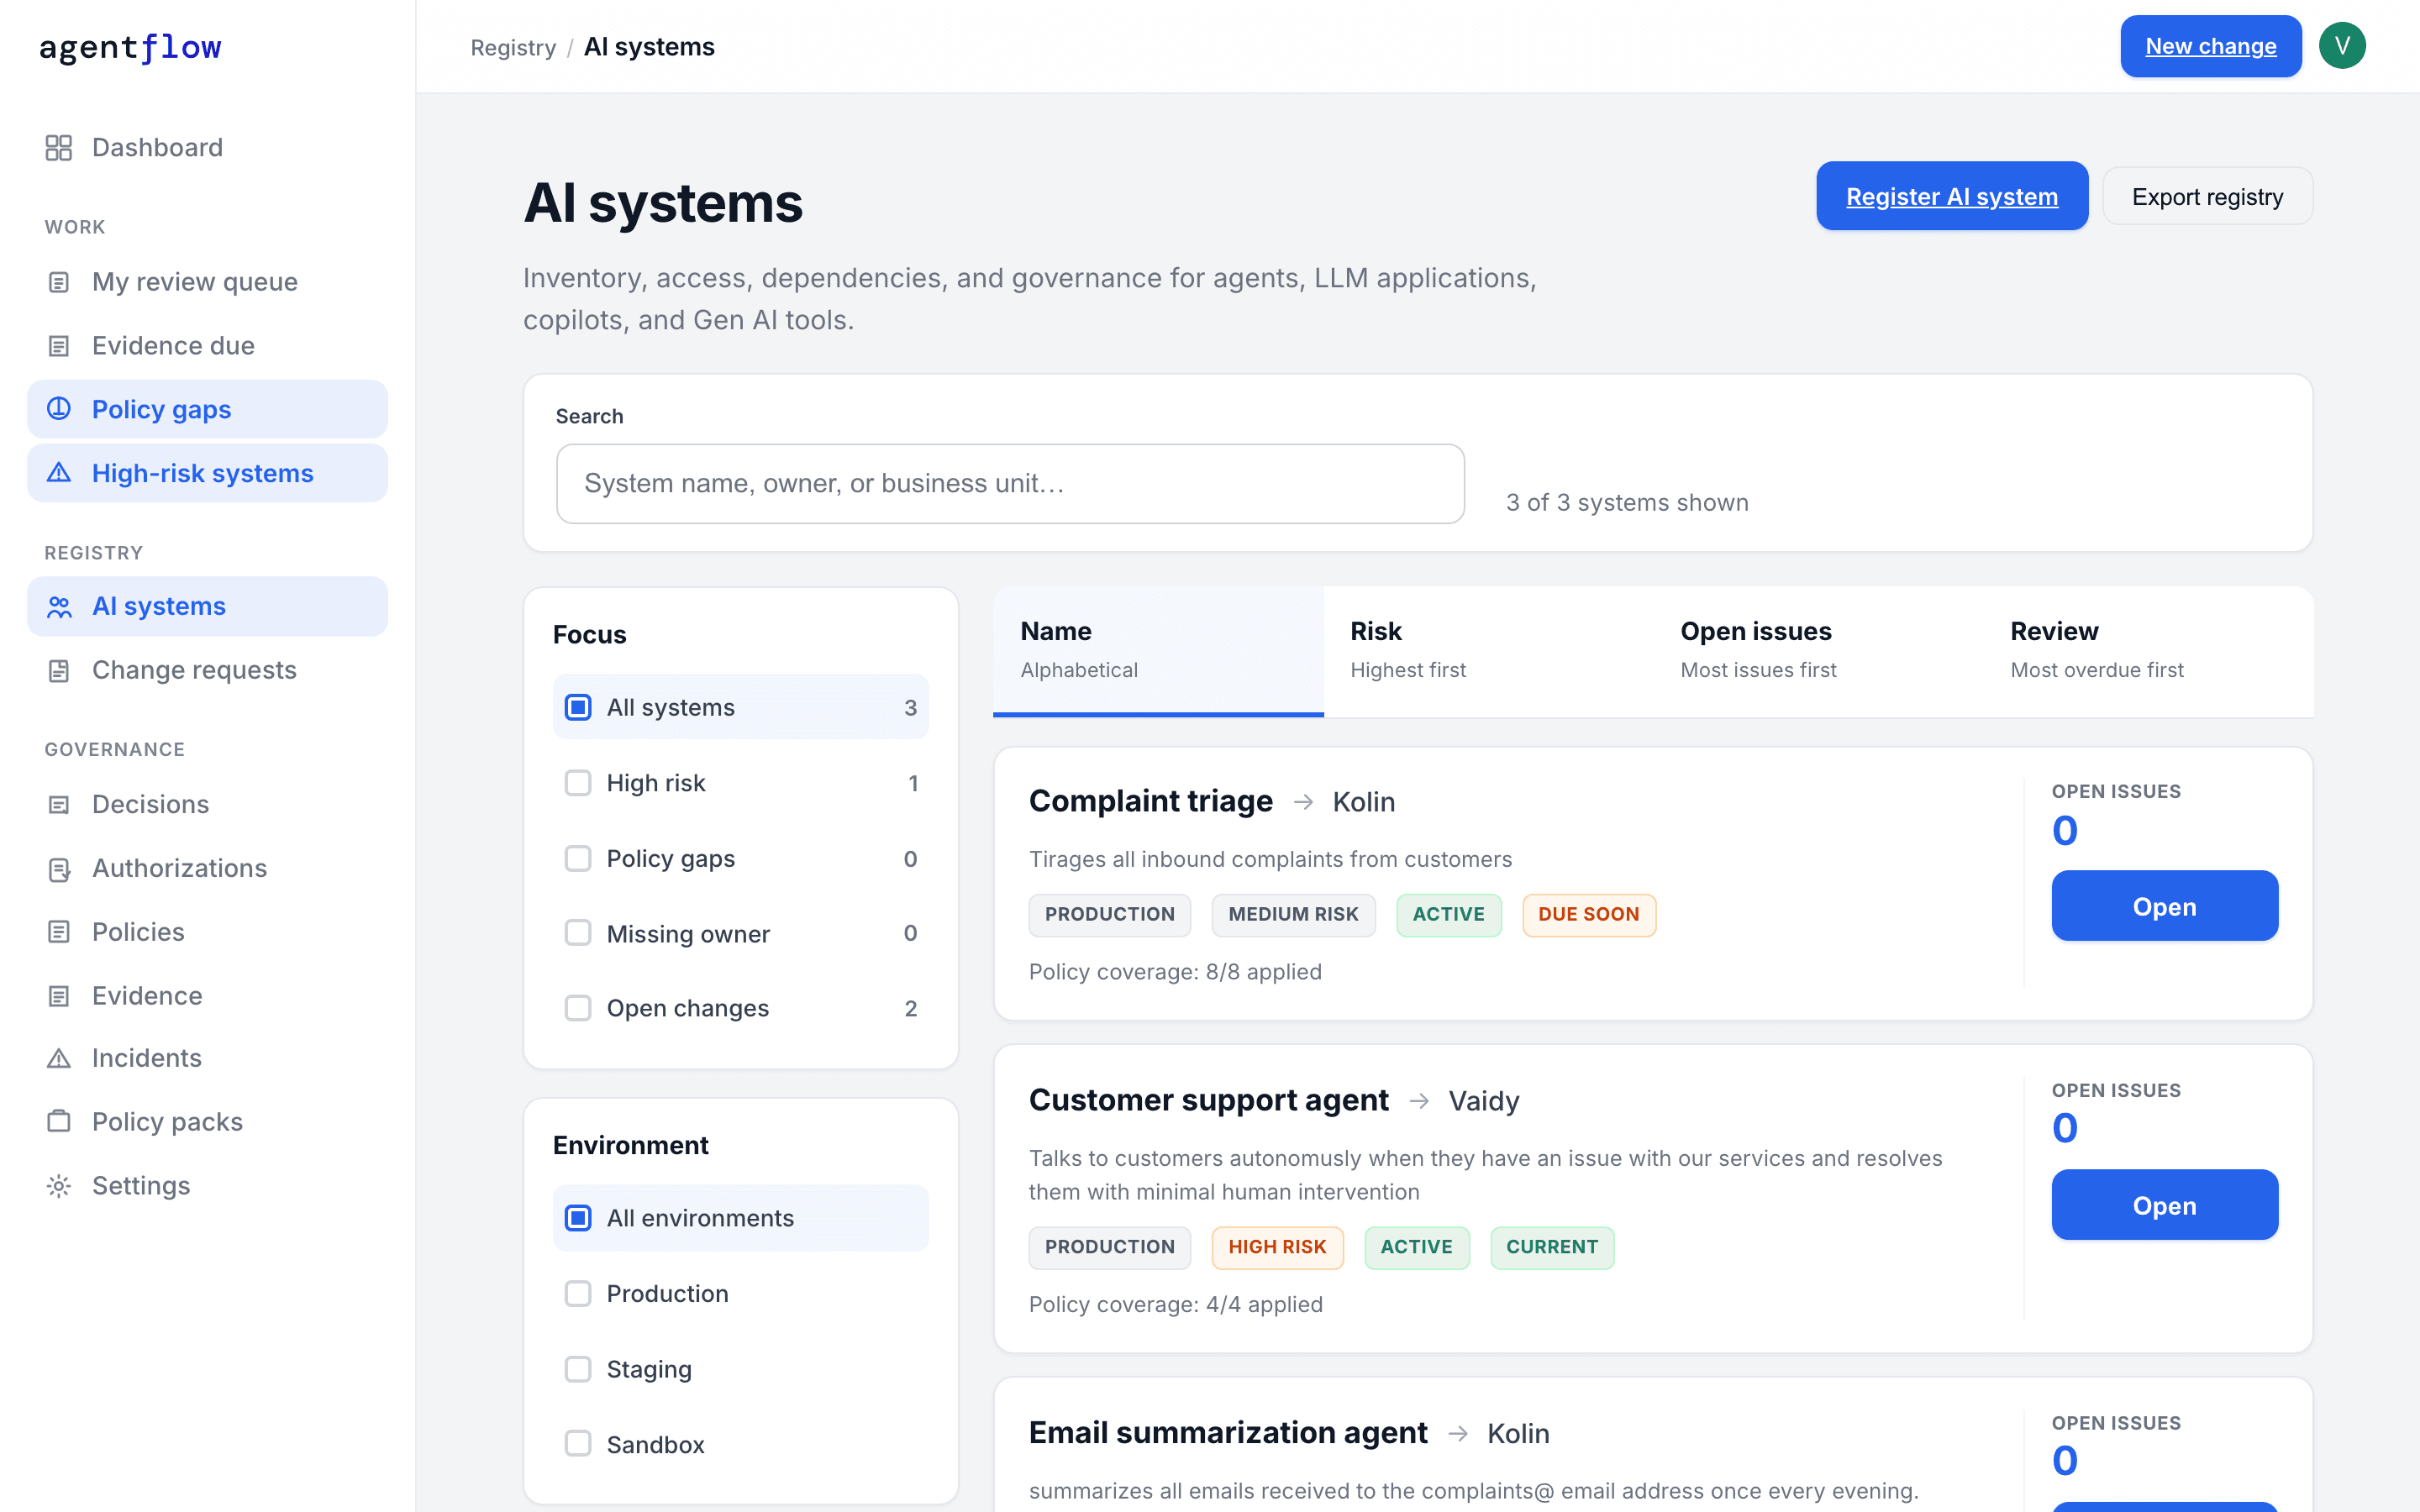The image size is (2420, 1512).
Task: Open Settings in sidebar
Action: 207,1186
